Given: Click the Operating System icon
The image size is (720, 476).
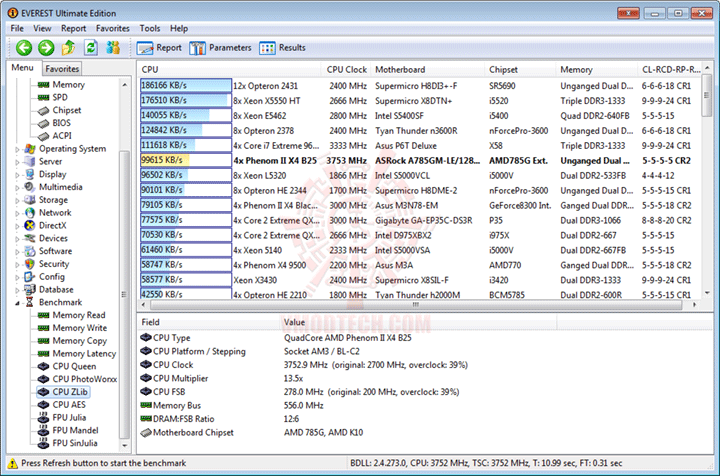Looking at the screenshot, I should pyautogui.click(x=30, y=149).
